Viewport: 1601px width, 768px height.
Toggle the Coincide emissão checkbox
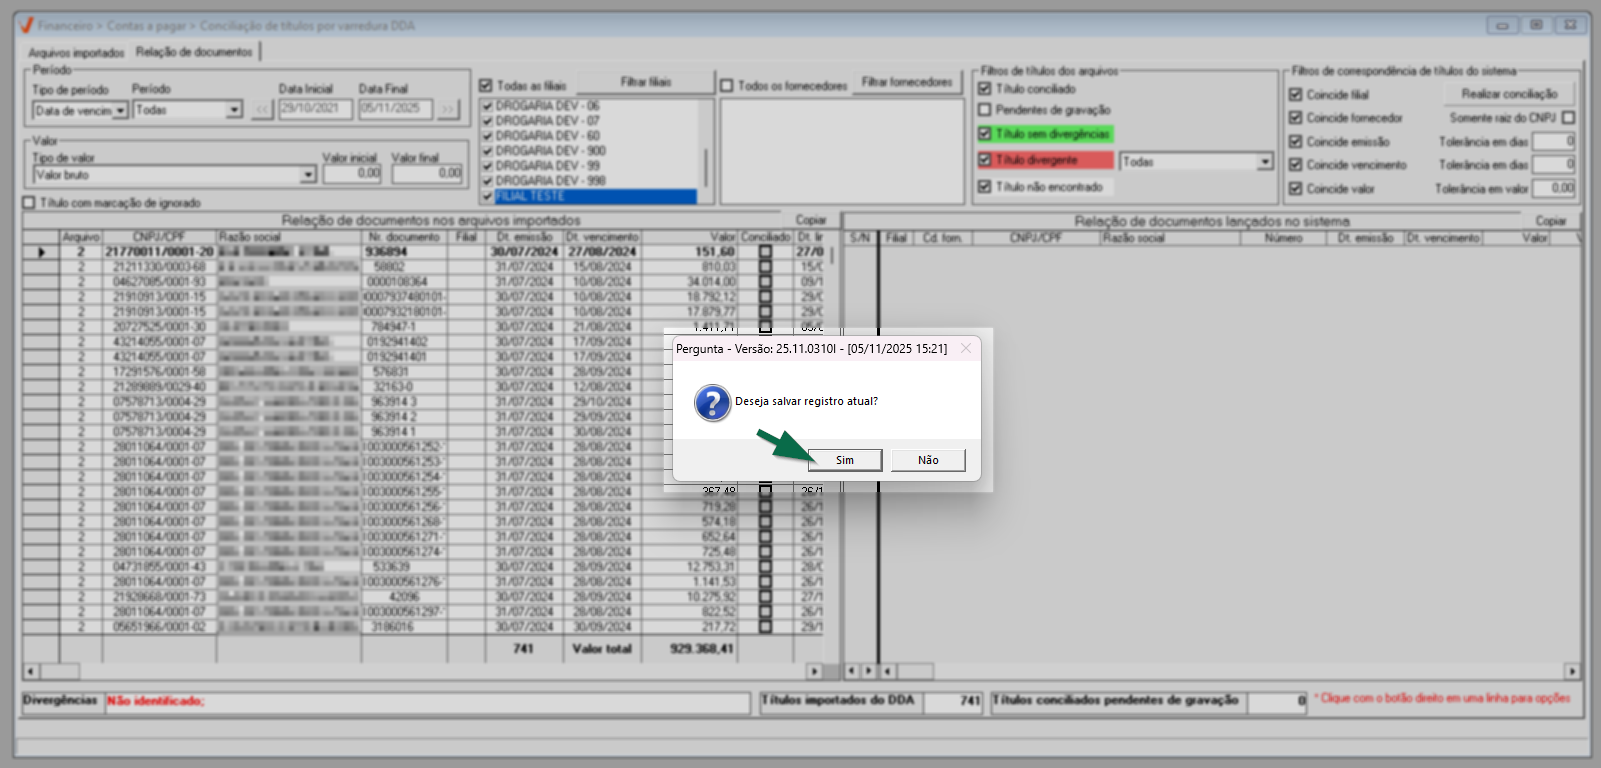[1296, 142]
